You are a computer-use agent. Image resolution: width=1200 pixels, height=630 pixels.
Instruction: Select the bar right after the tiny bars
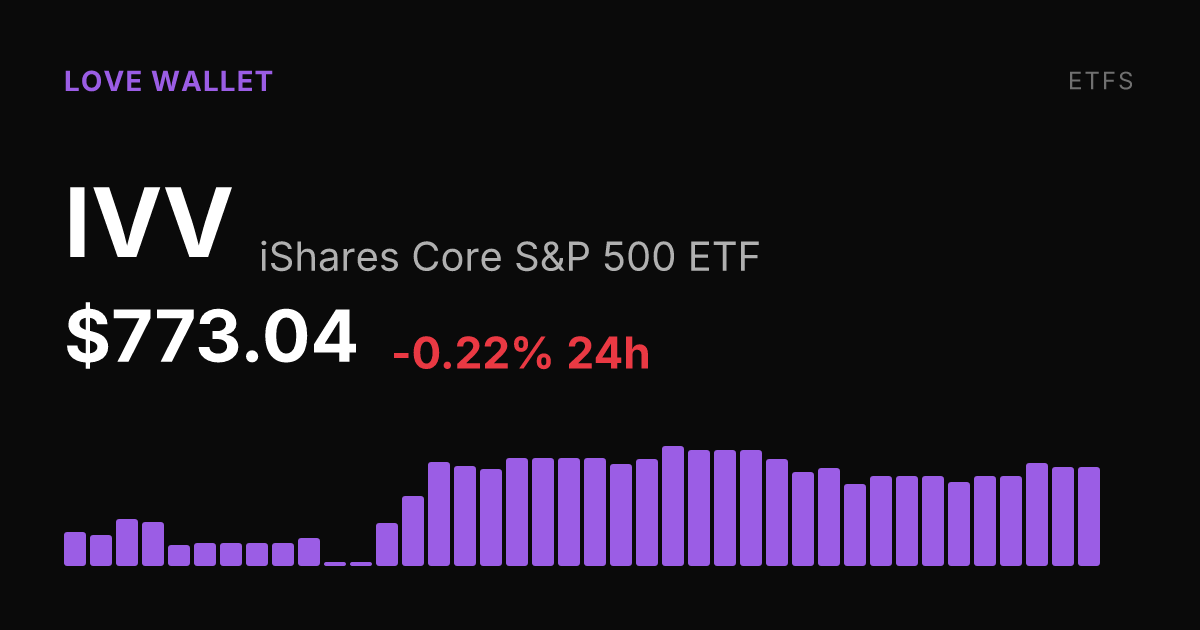(387, 544)
